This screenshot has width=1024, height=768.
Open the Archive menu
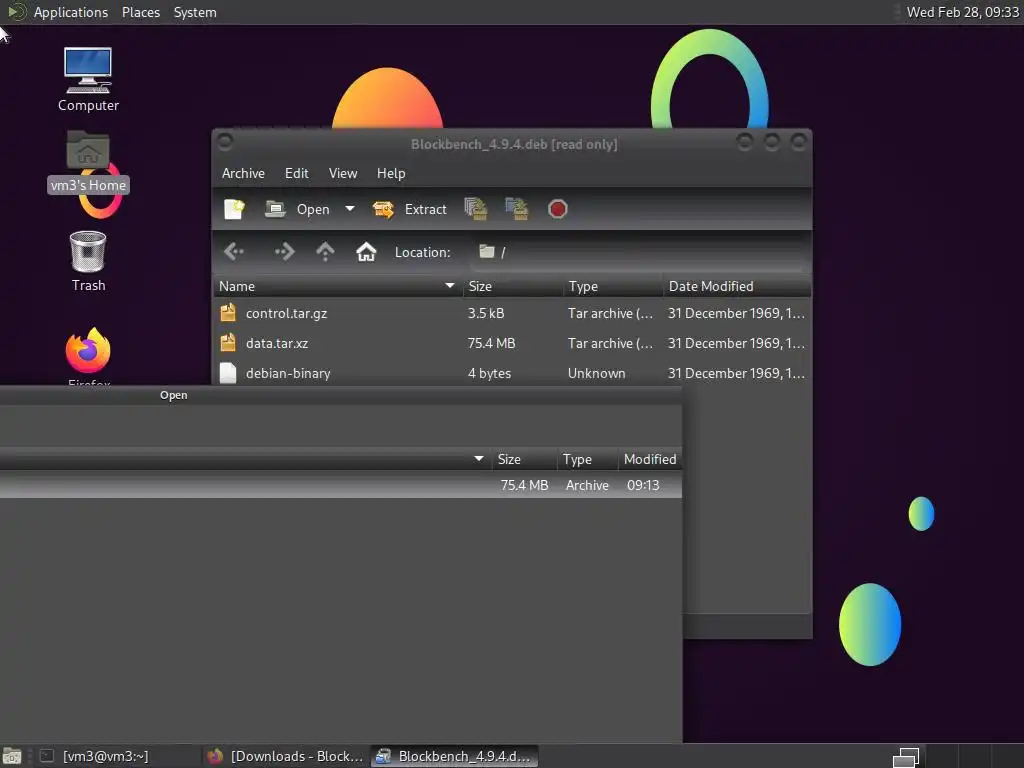pos(243,173)
